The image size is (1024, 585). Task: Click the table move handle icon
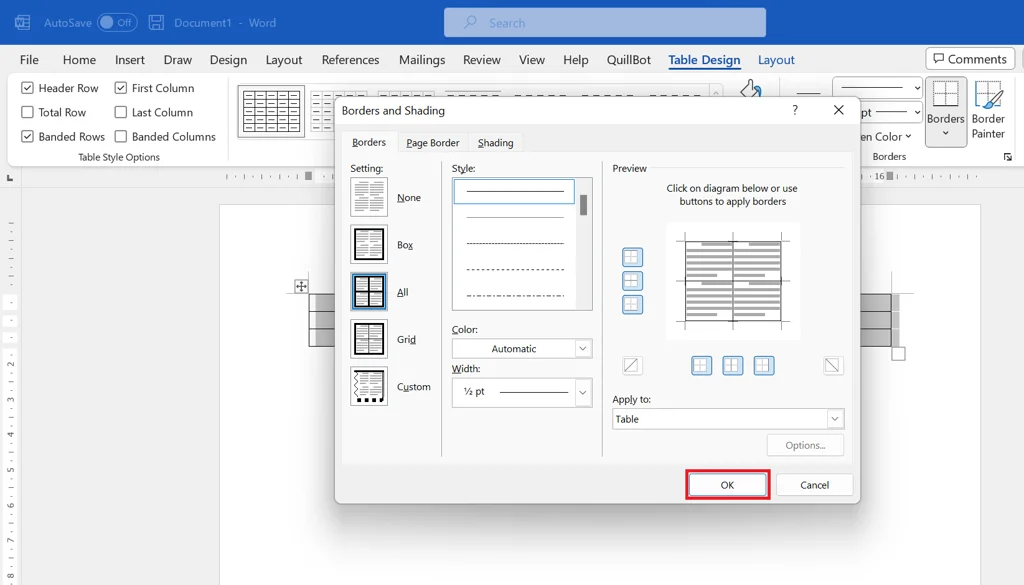coord(301,286)
